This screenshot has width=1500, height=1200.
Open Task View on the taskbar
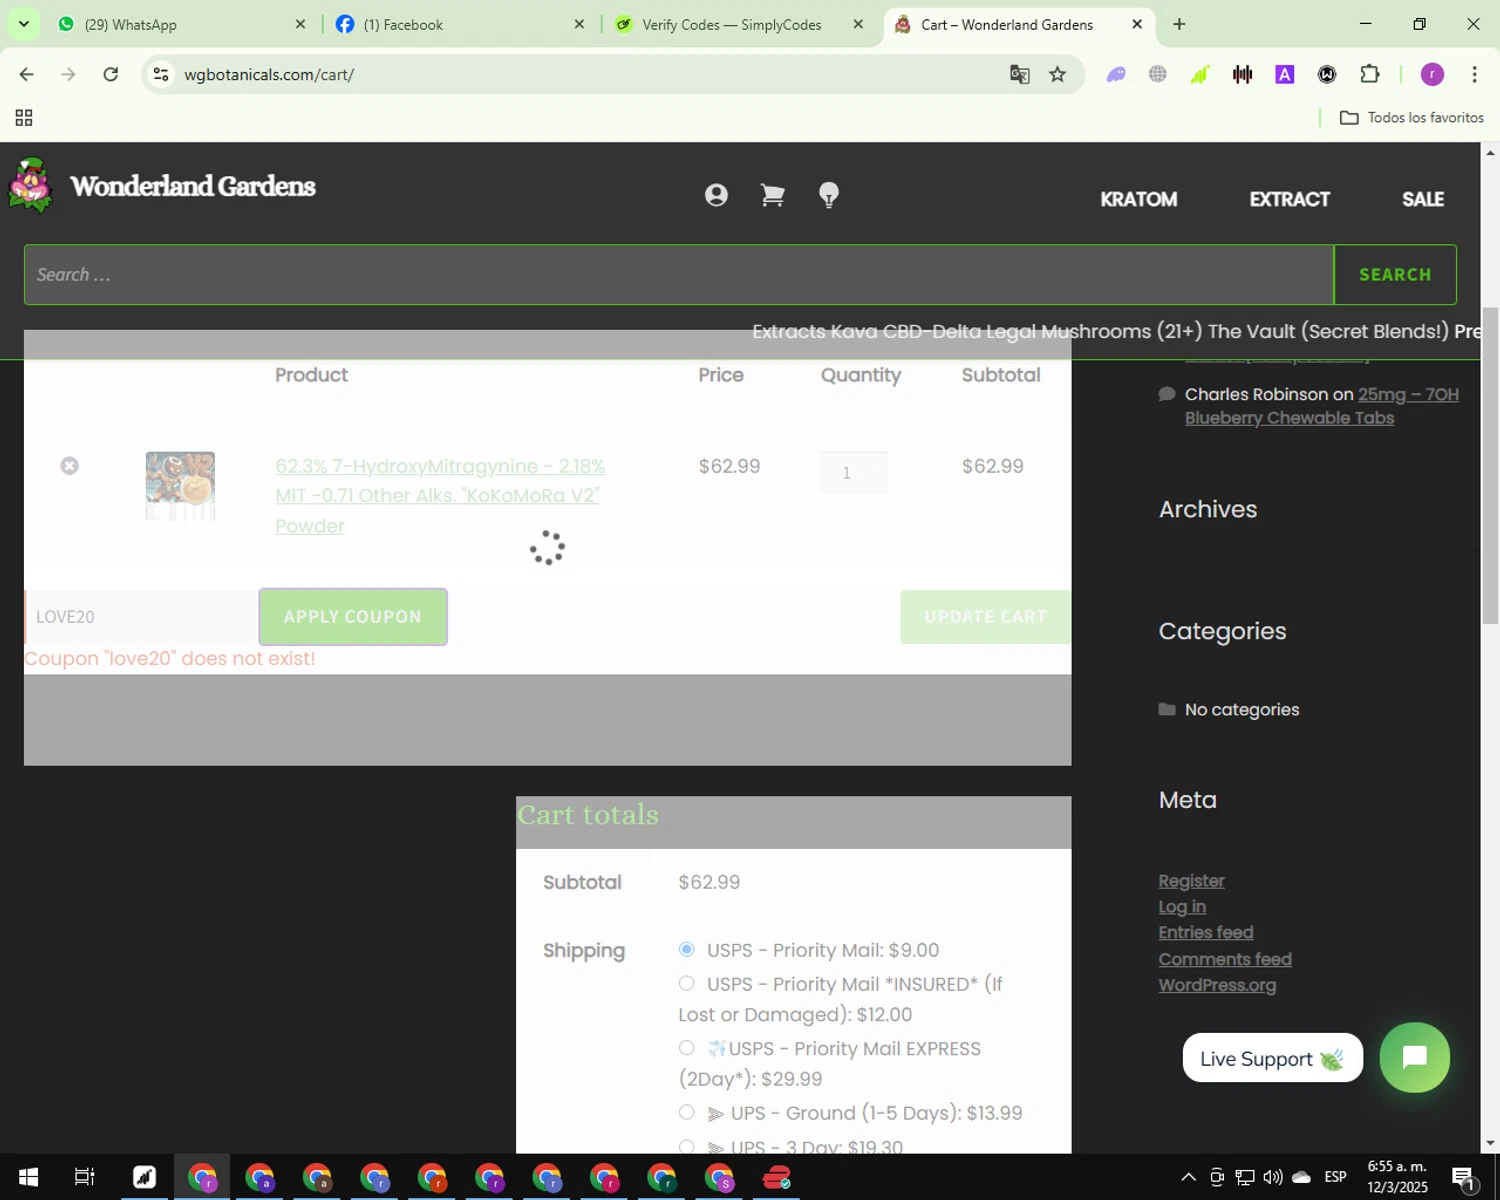85,1177
